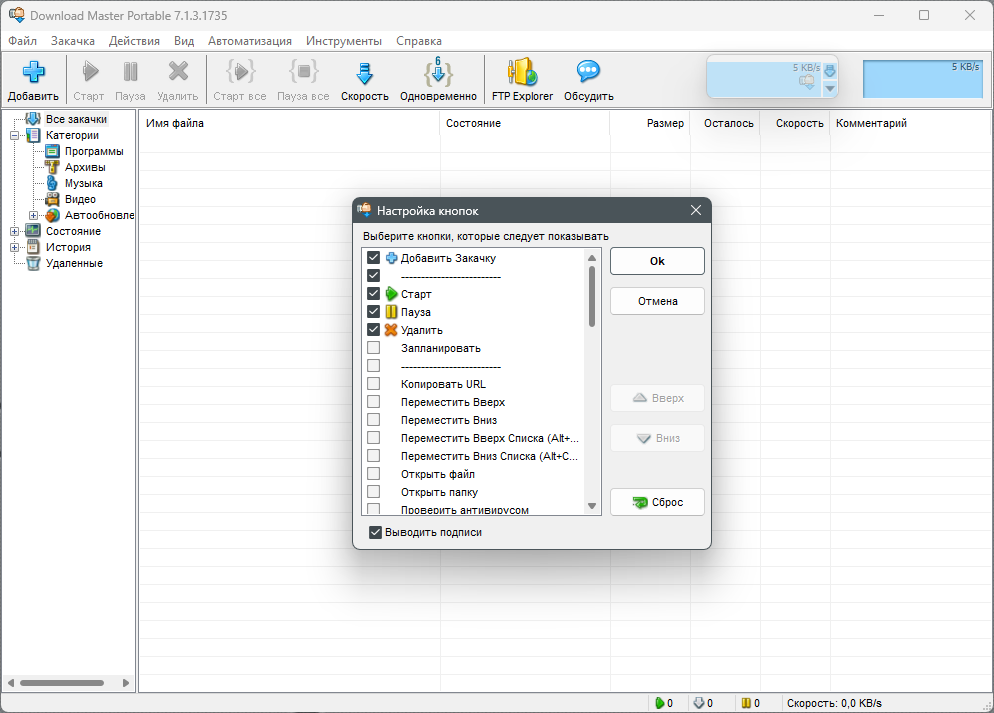This screenshot has height=713, width=994.
Task: Select the Архивы category icon
Action: [x=53, y=167]
